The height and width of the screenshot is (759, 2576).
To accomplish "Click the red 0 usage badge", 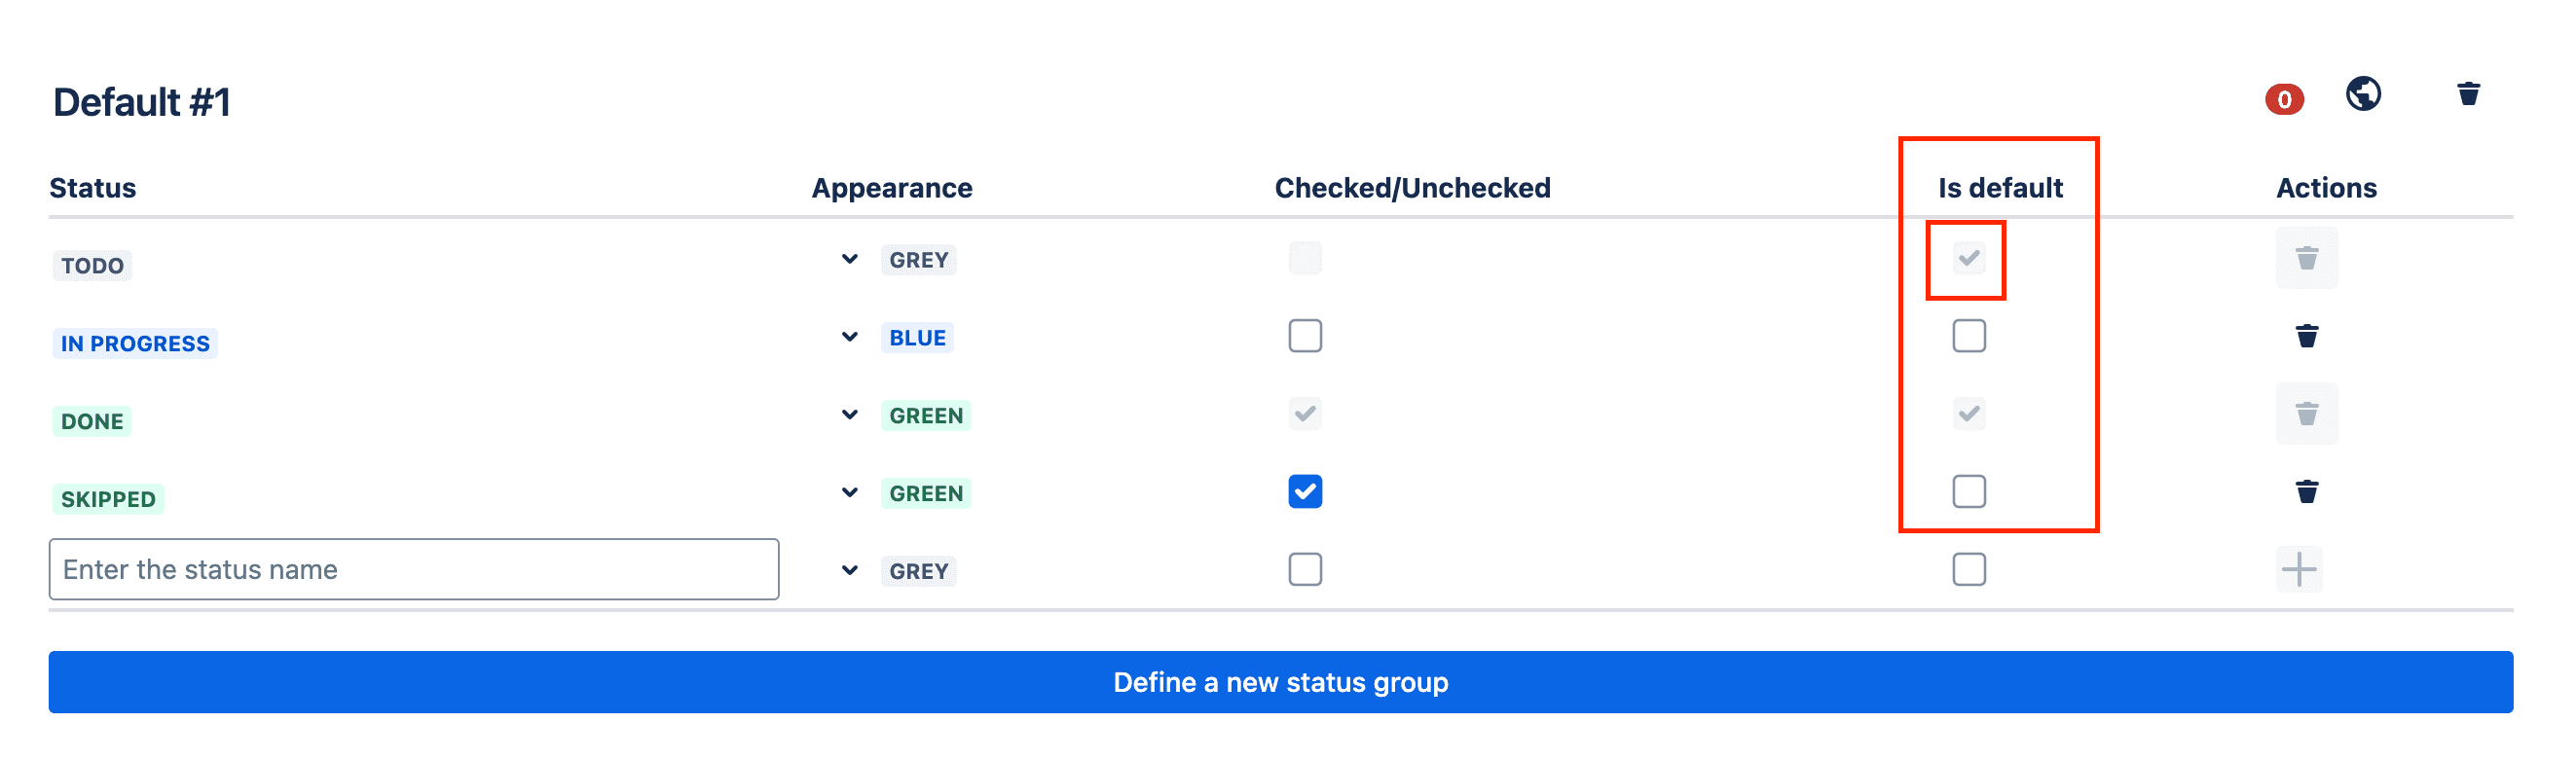I will coord(2284,99).
